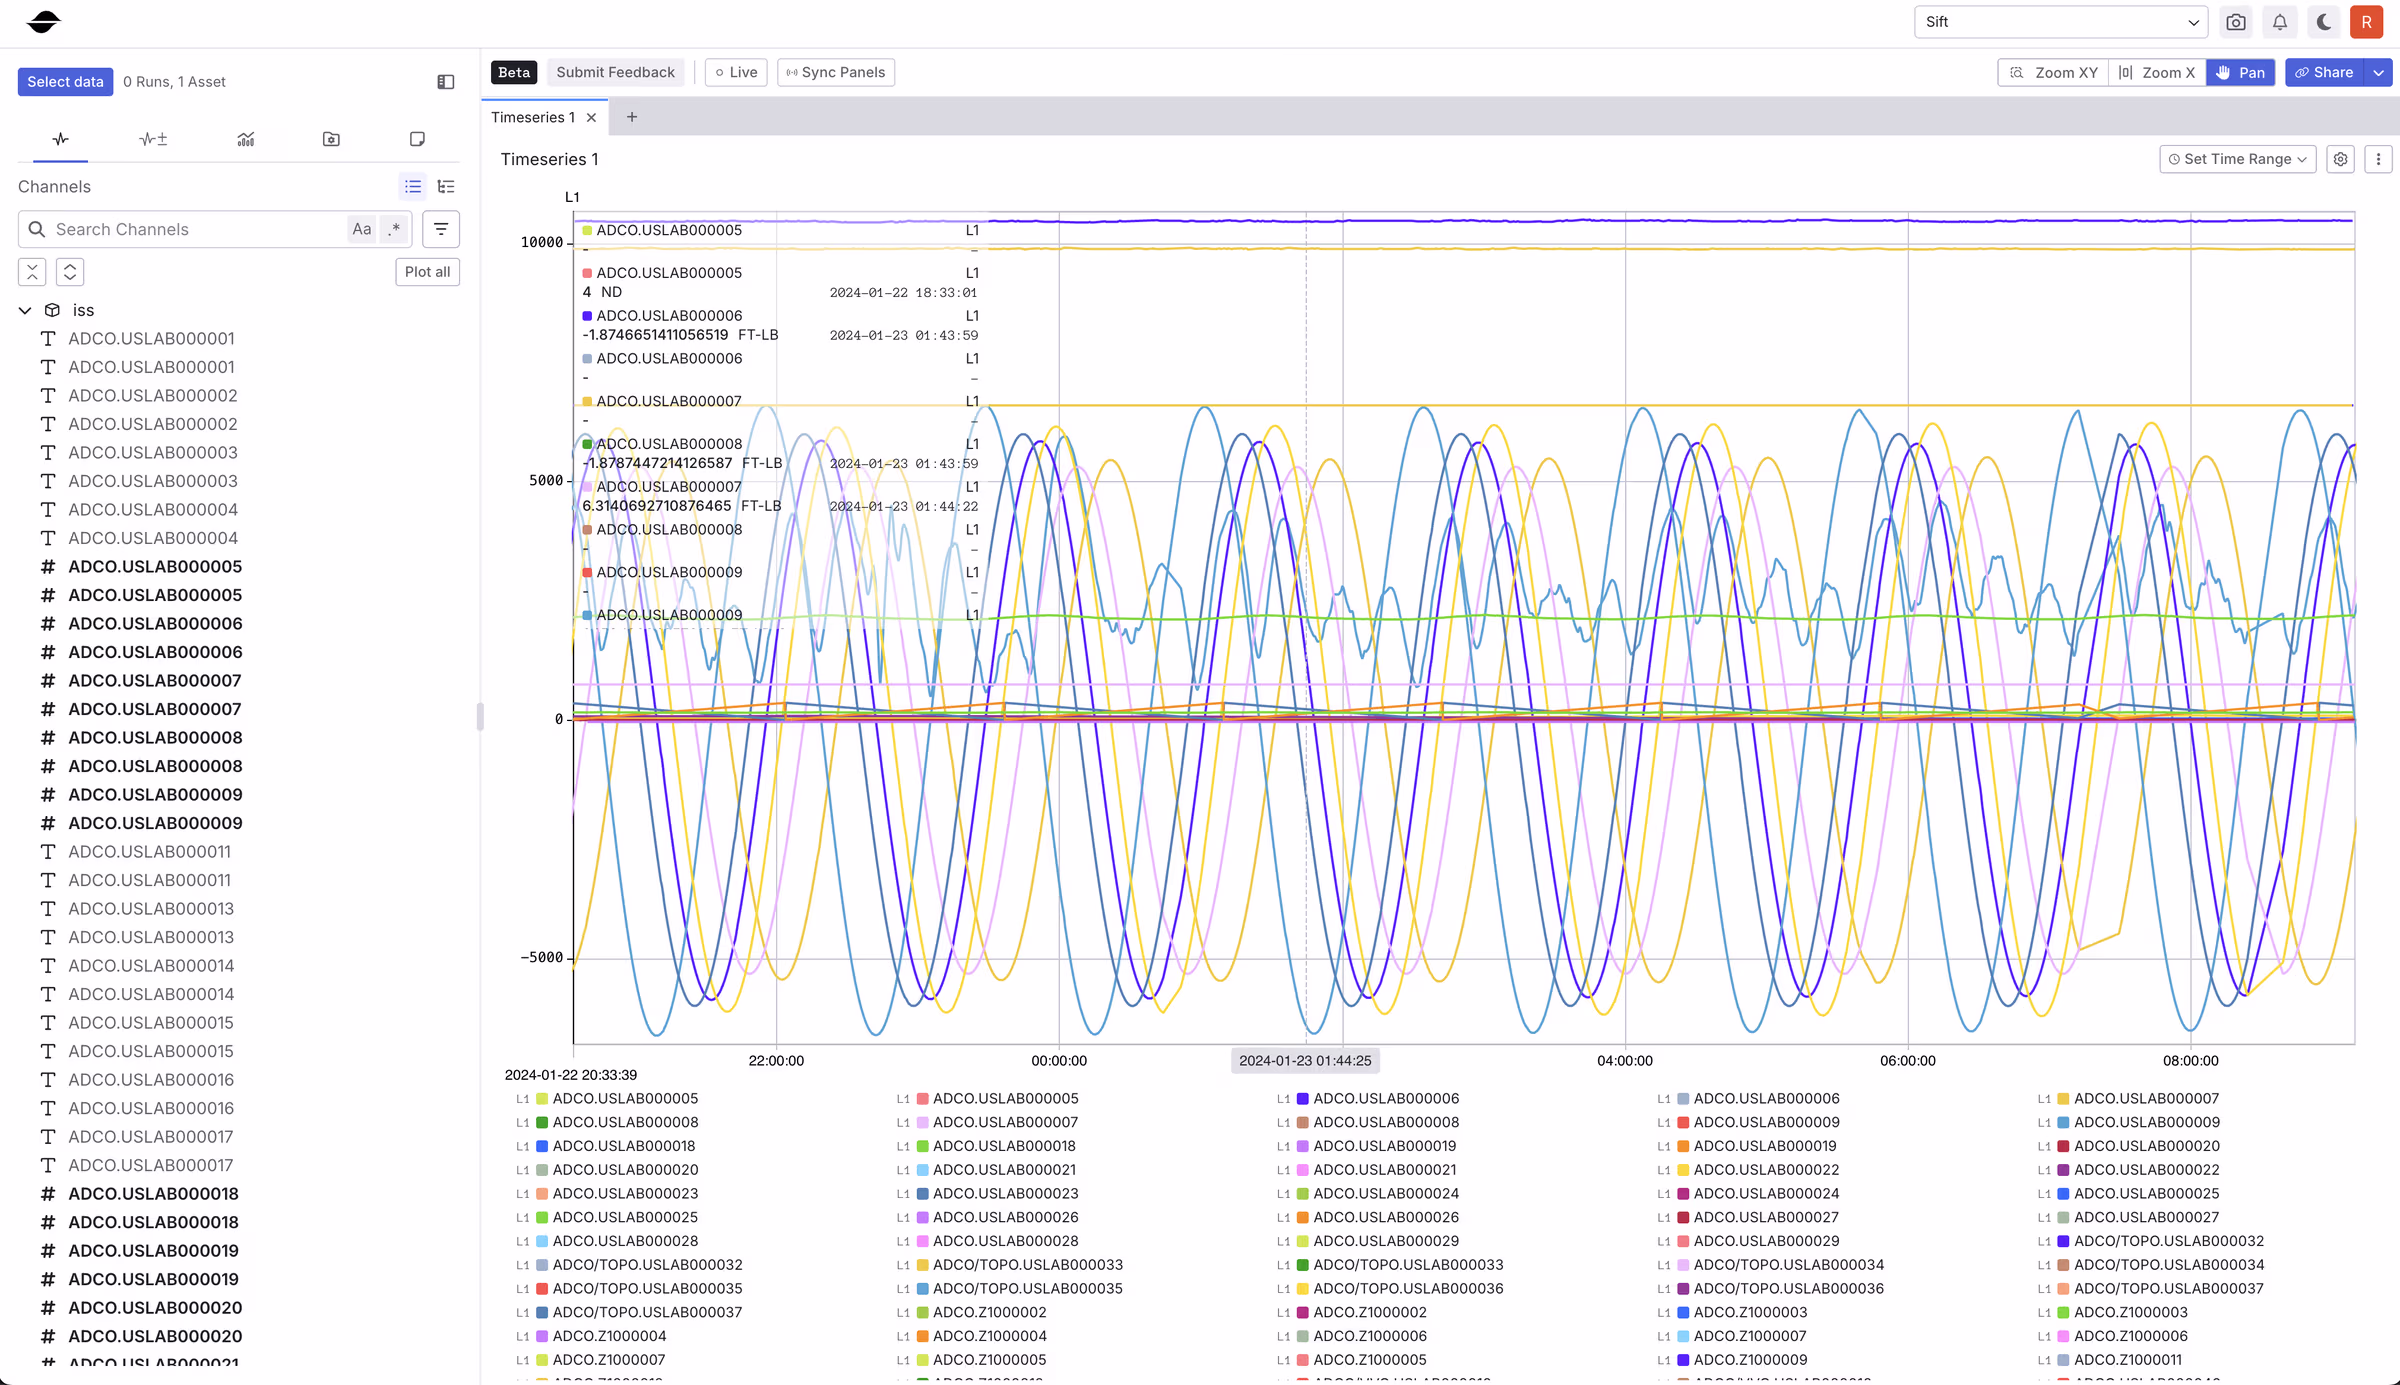The image size is (2400, 1385).
Task: Open the Set Time Range dropdown
Action: tap(2237, 159)
